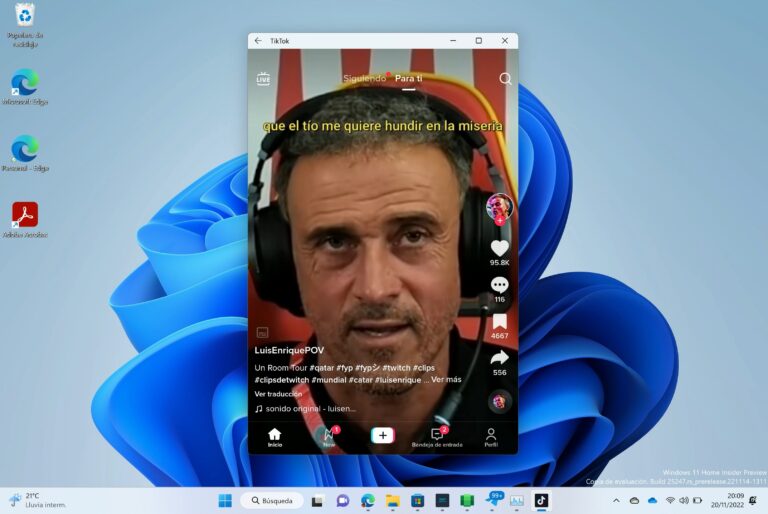The width and height of the screenshot is (768, 514).
Task: Go to Inicio home tab
Action: click(275, 437)
